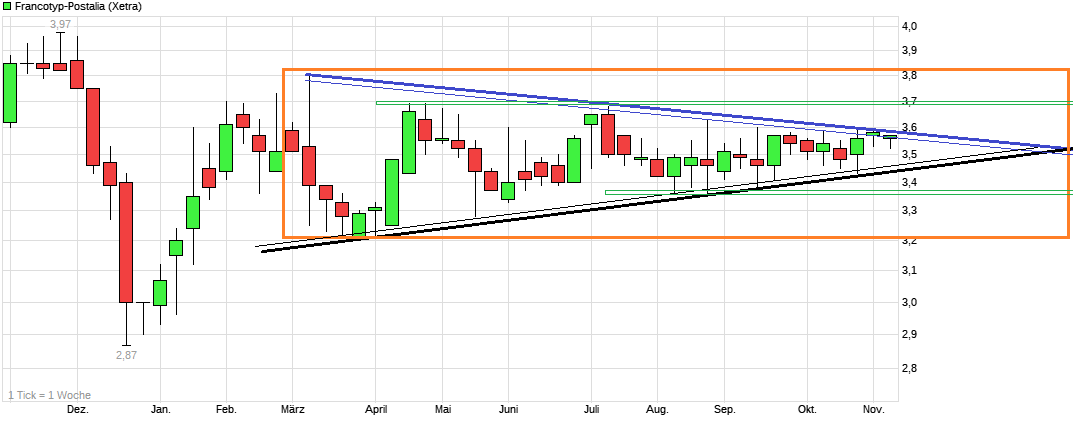Select the "3,7" price axis label
The image size is (1073, 423).
909,101
